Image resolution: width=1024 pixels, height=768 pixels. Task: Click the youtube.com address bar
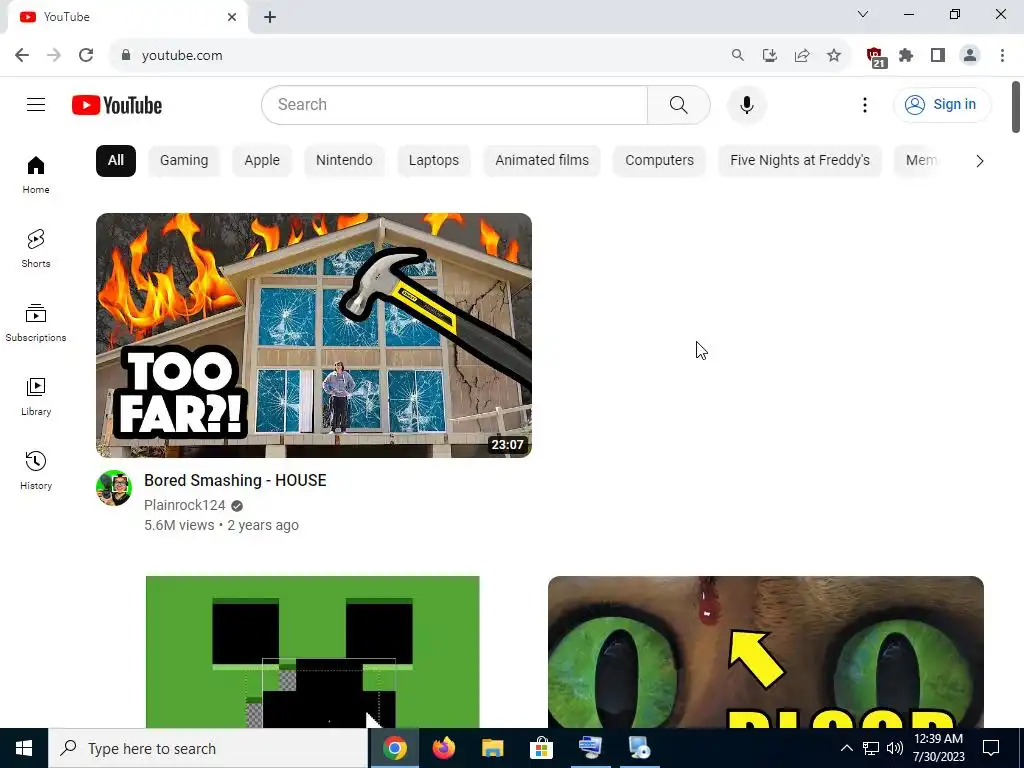(x=418, y=56)
